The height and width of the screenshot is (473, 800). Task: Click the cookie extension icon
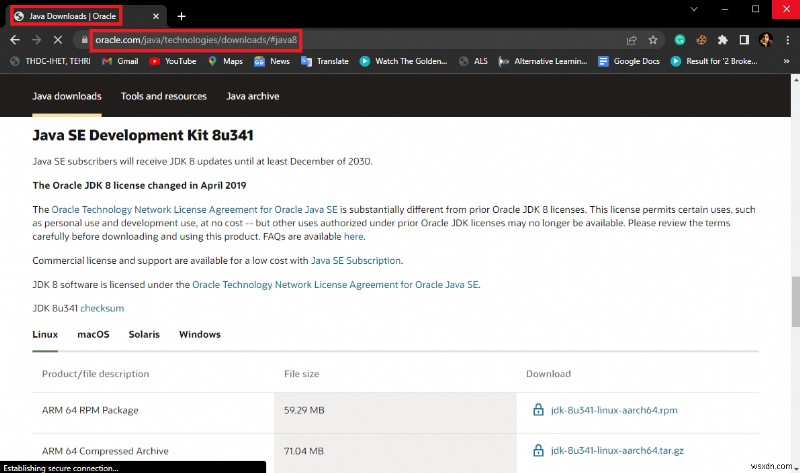click(701, 40)
